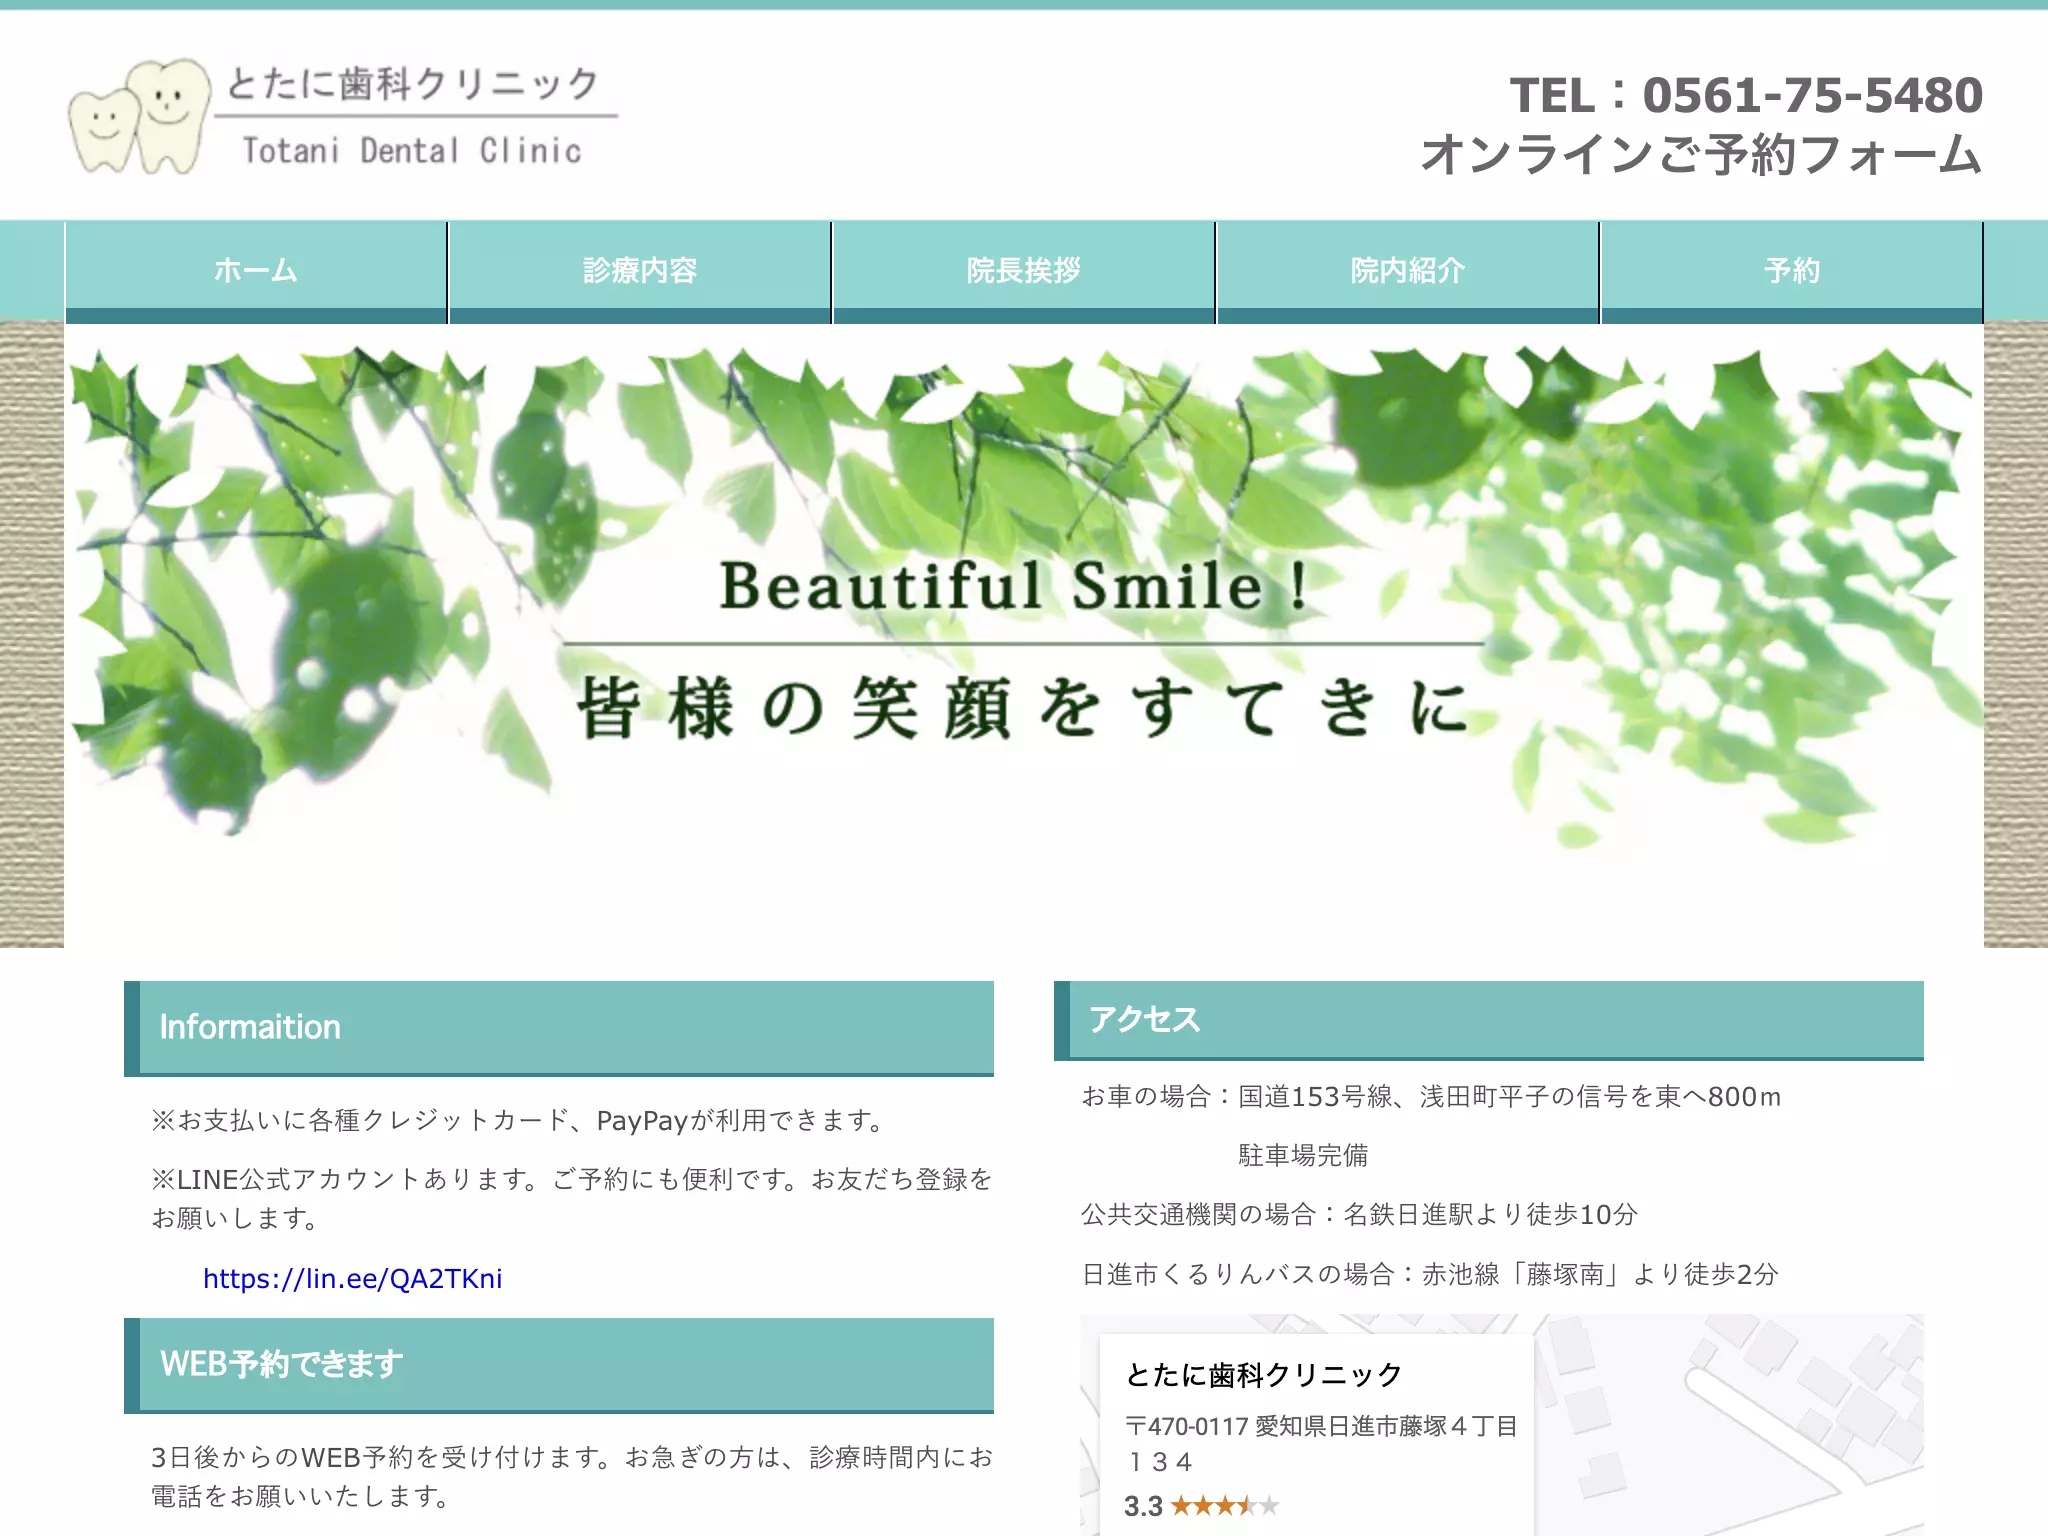Click the 国道153号線 car directions line
2048x1536 pixels.
coord(1431,1097)
